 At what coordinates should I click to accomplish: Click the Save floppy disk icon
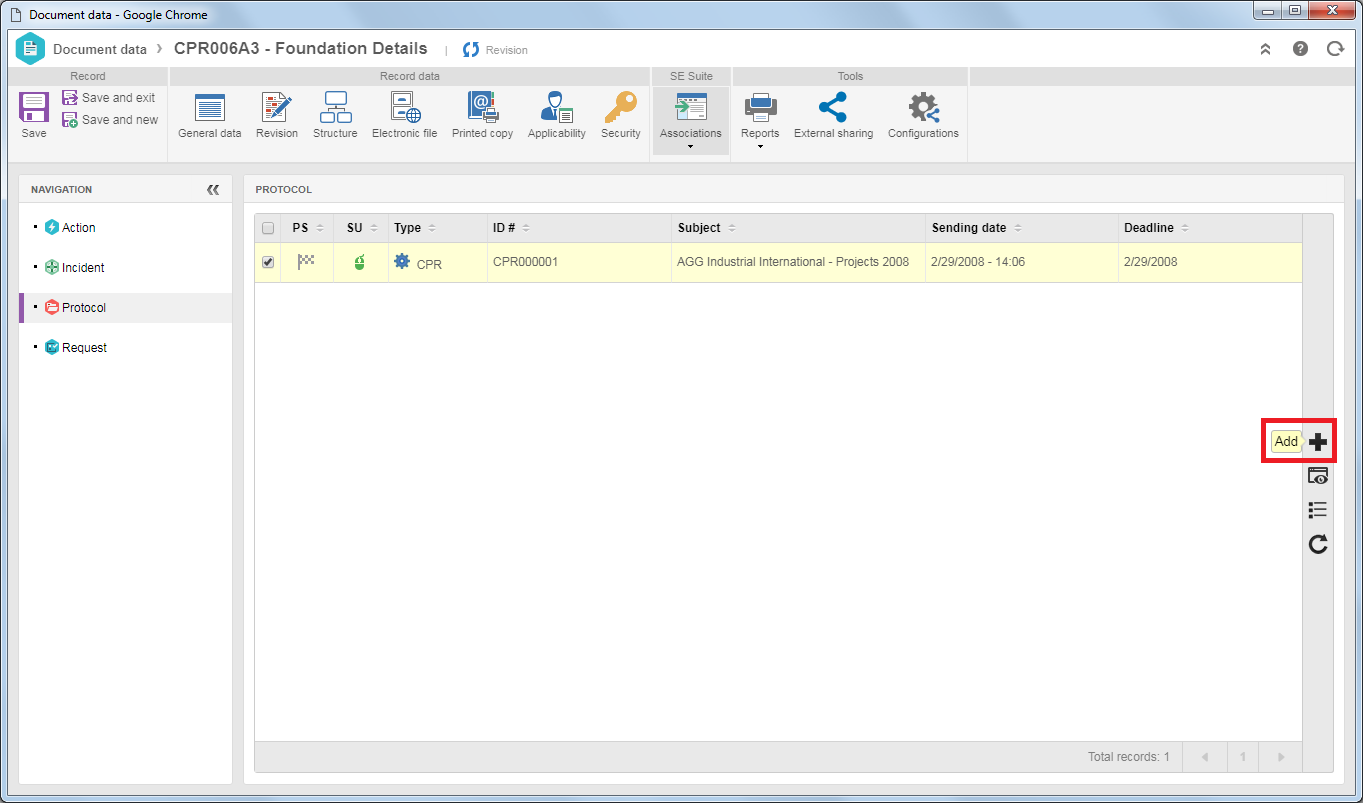[x=34, y=108]
